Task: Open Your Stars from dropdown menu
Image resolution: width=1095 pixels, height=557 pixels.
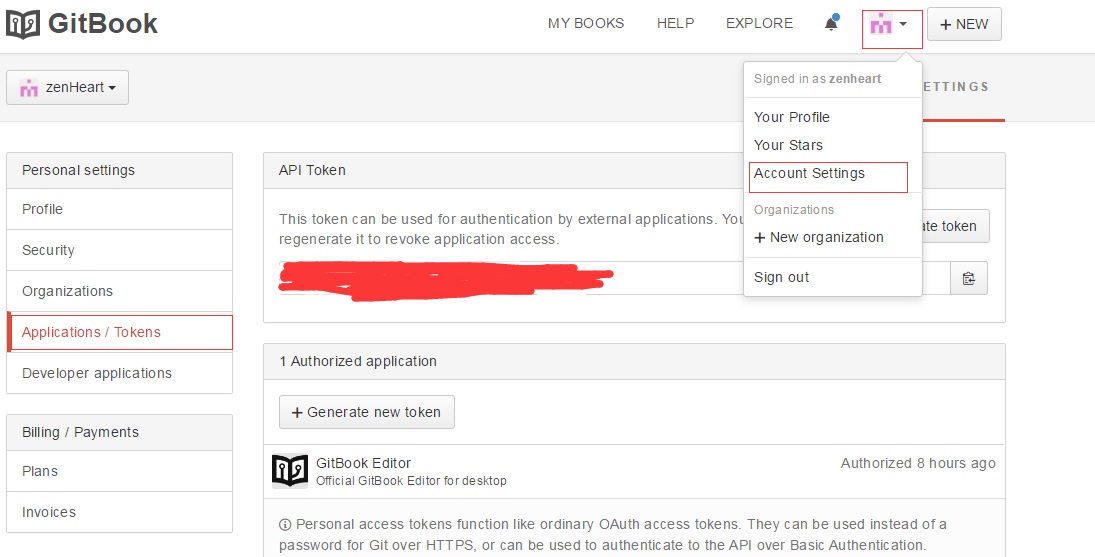Action: click(788, 145)
